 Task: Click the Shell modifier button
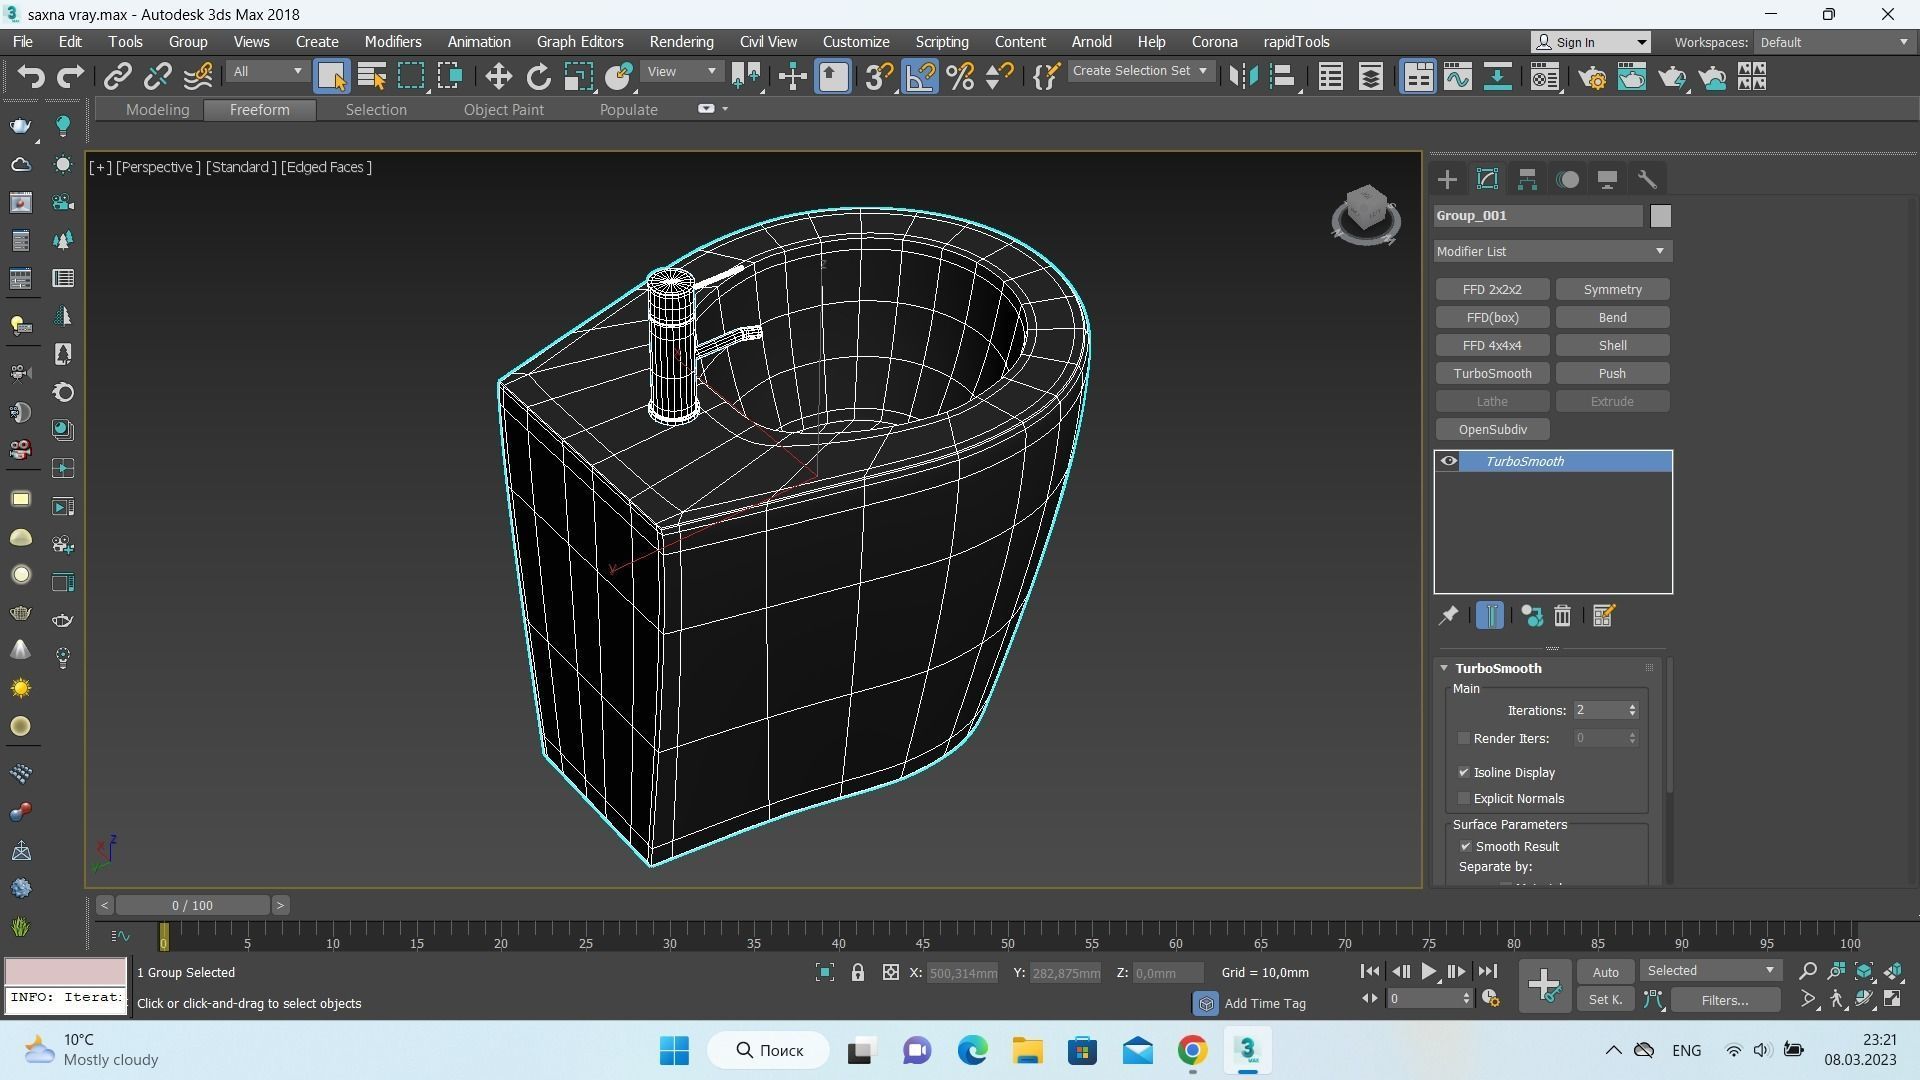coord(1612,345)
